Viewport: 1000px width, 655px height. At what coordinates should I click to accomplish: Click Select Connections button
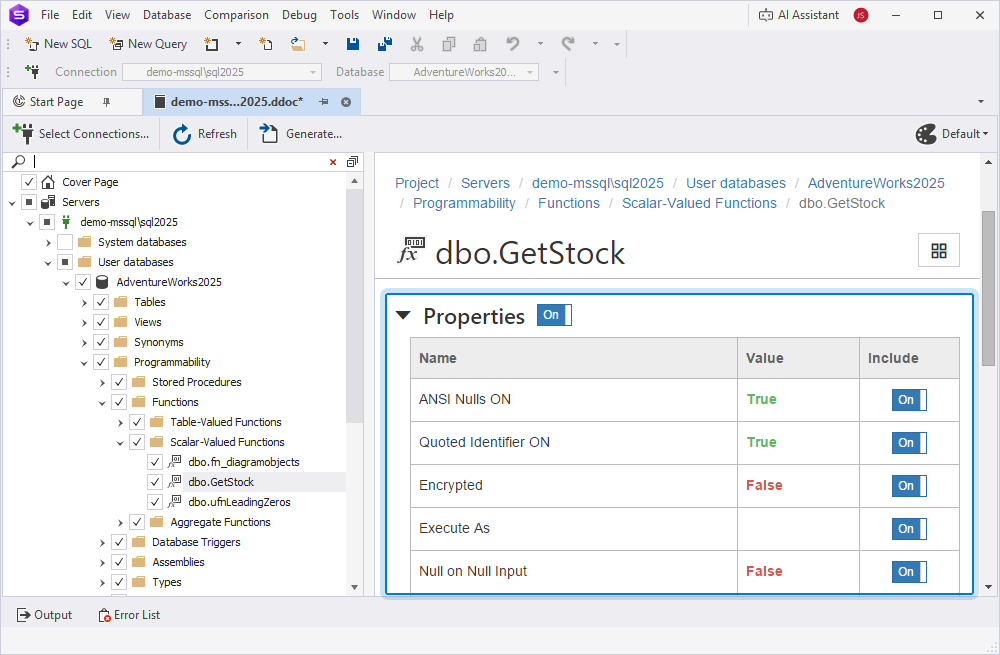coord(81,134)
